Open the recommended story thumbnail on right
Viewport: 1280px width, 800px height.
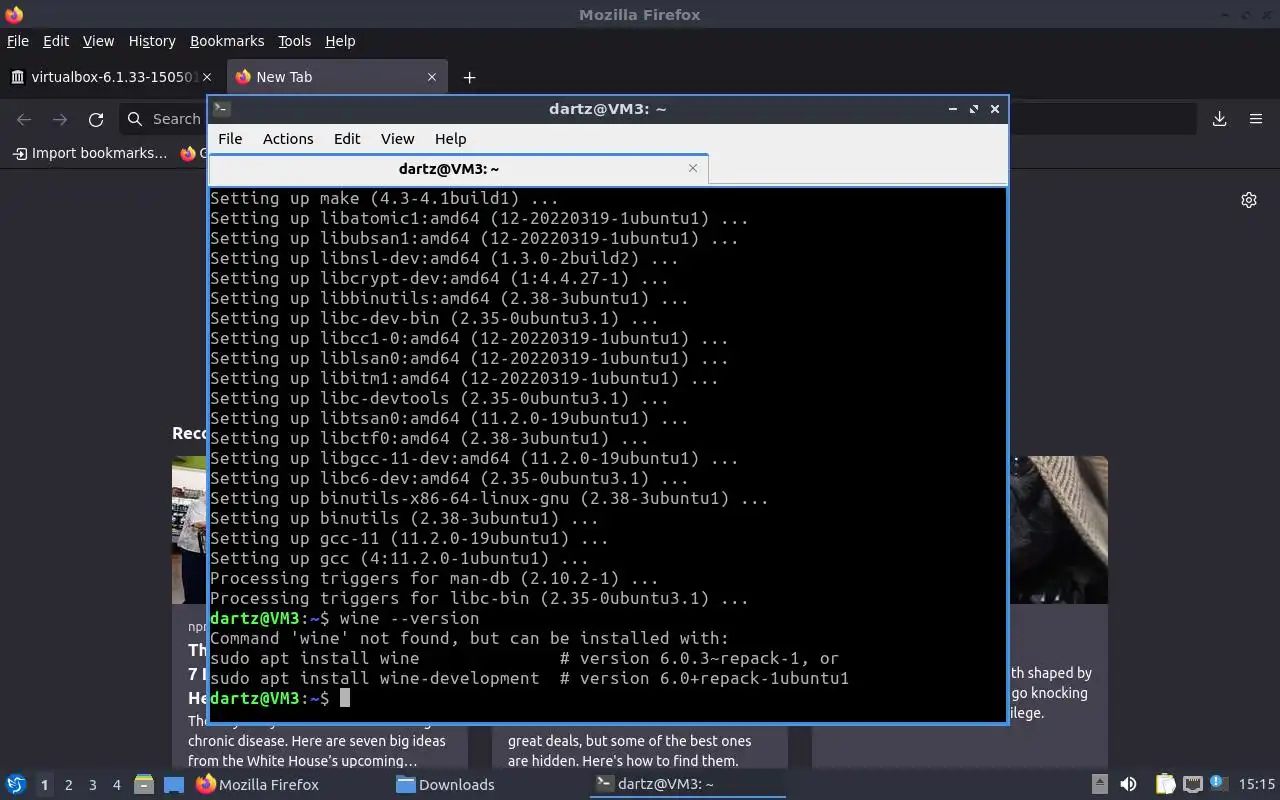(x=1058, y=530)
